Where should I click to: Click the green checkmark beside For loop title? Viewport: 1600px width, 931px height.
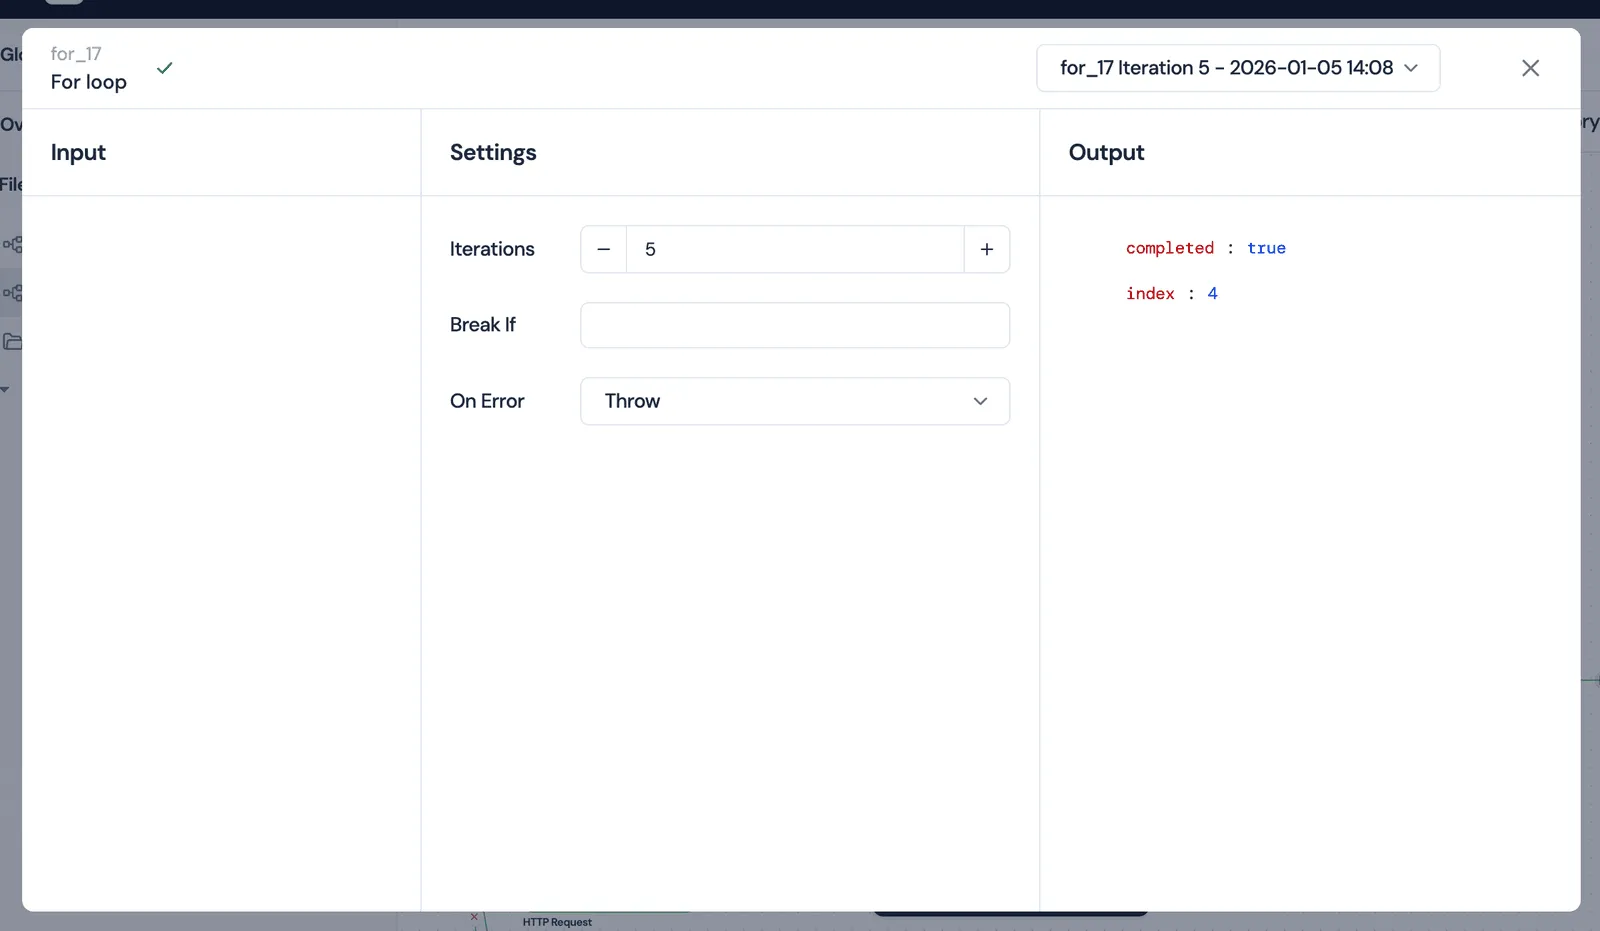coord(165,68)
